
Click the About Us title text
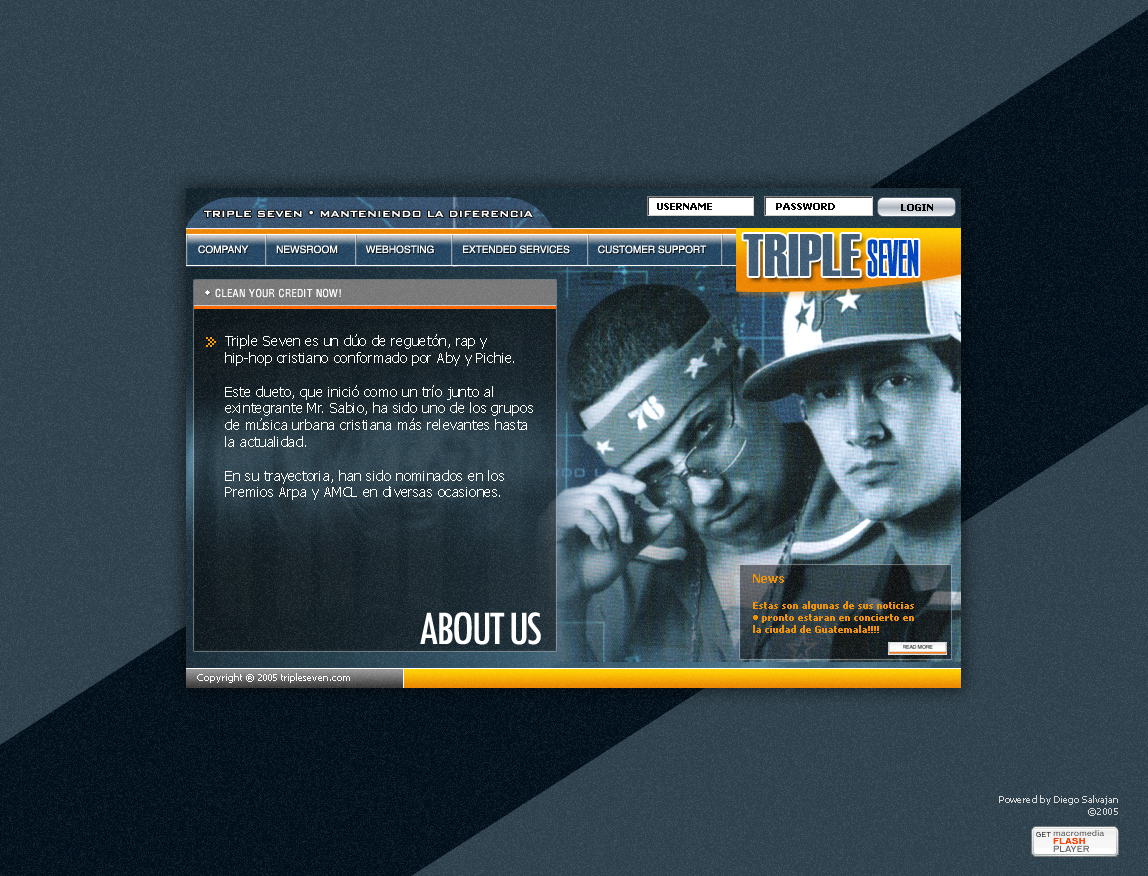[480, 629]
